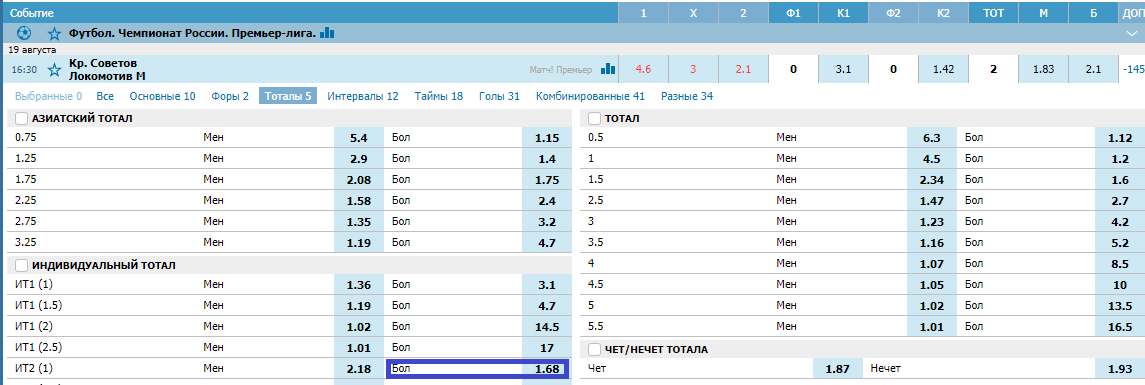Switch to the Основные 10 tab
This screenshot has height=385, width=1145.
click(162, 96)
